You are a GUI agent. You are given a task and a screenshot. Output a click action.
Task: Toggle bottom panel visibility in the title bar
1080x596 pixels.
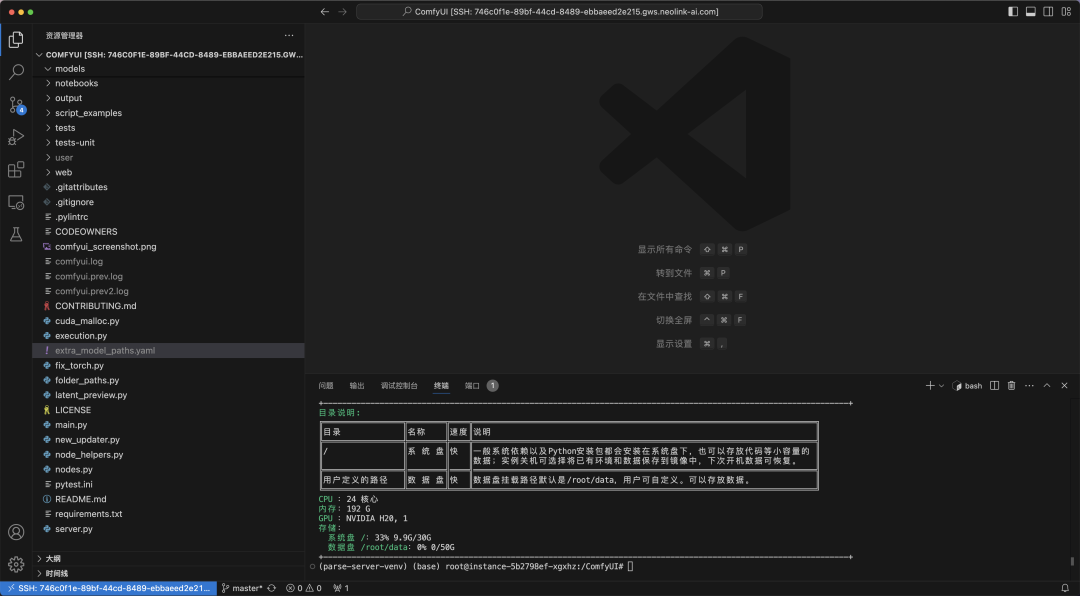1030,12
